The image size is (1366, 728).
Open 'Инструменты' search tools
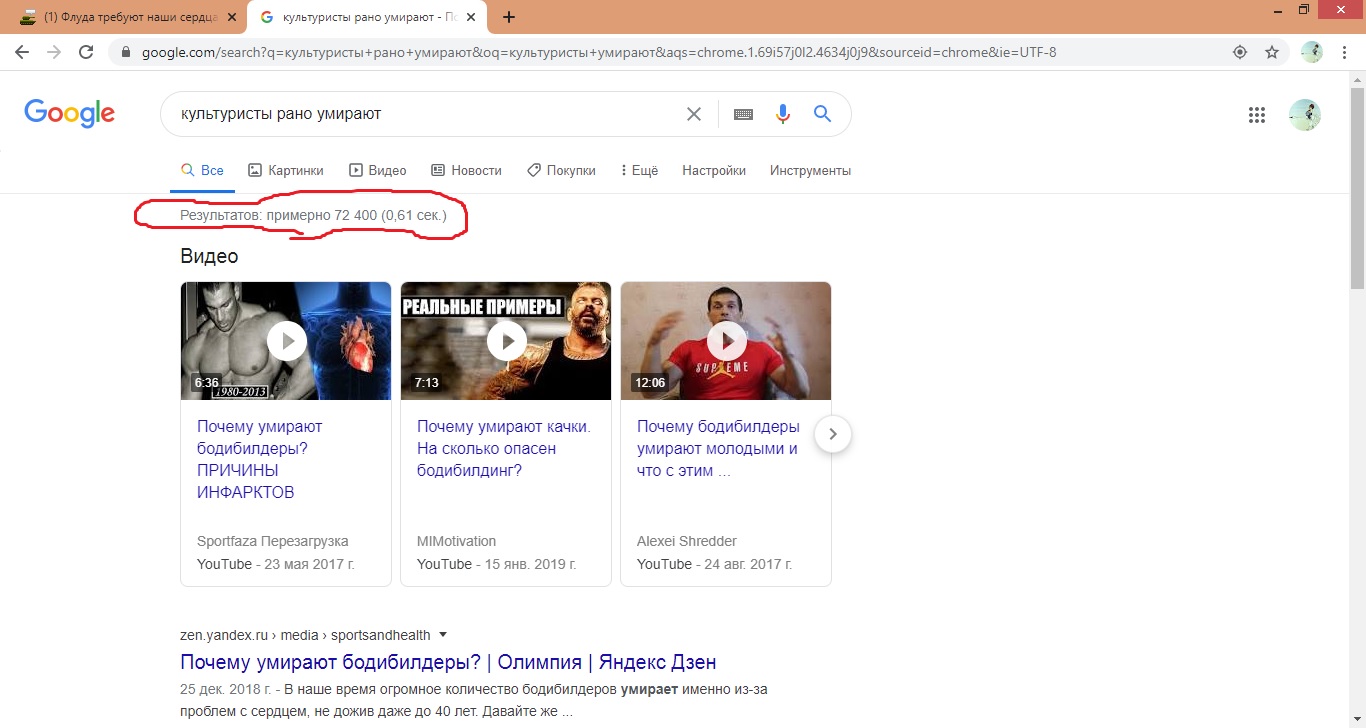click(810, 170)
